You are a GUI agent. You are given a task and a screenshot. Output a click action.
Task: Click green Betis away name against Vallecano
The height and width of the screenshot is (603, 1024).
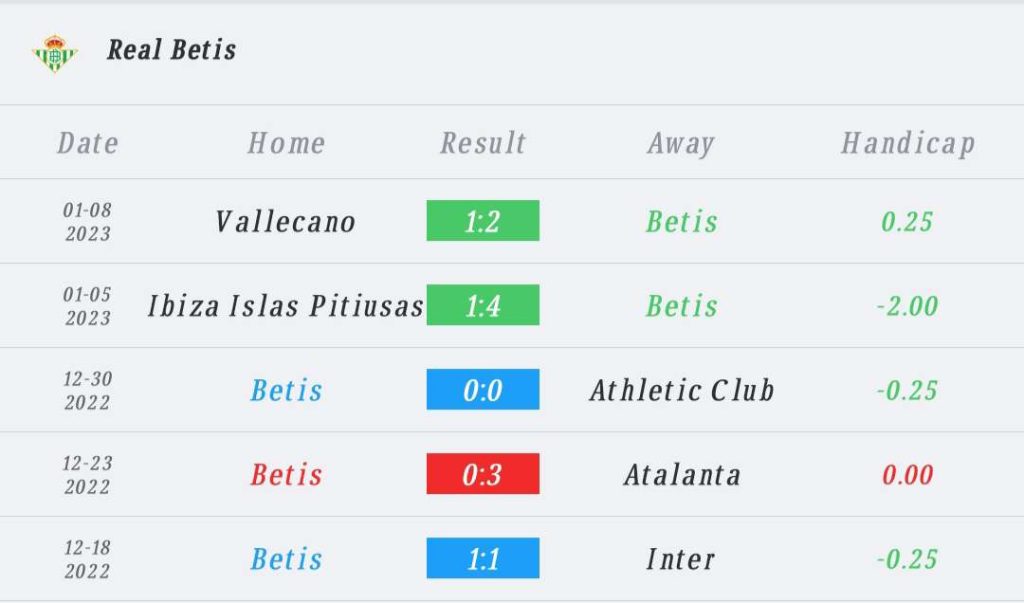pyautogui.click(x=682, y=221)
